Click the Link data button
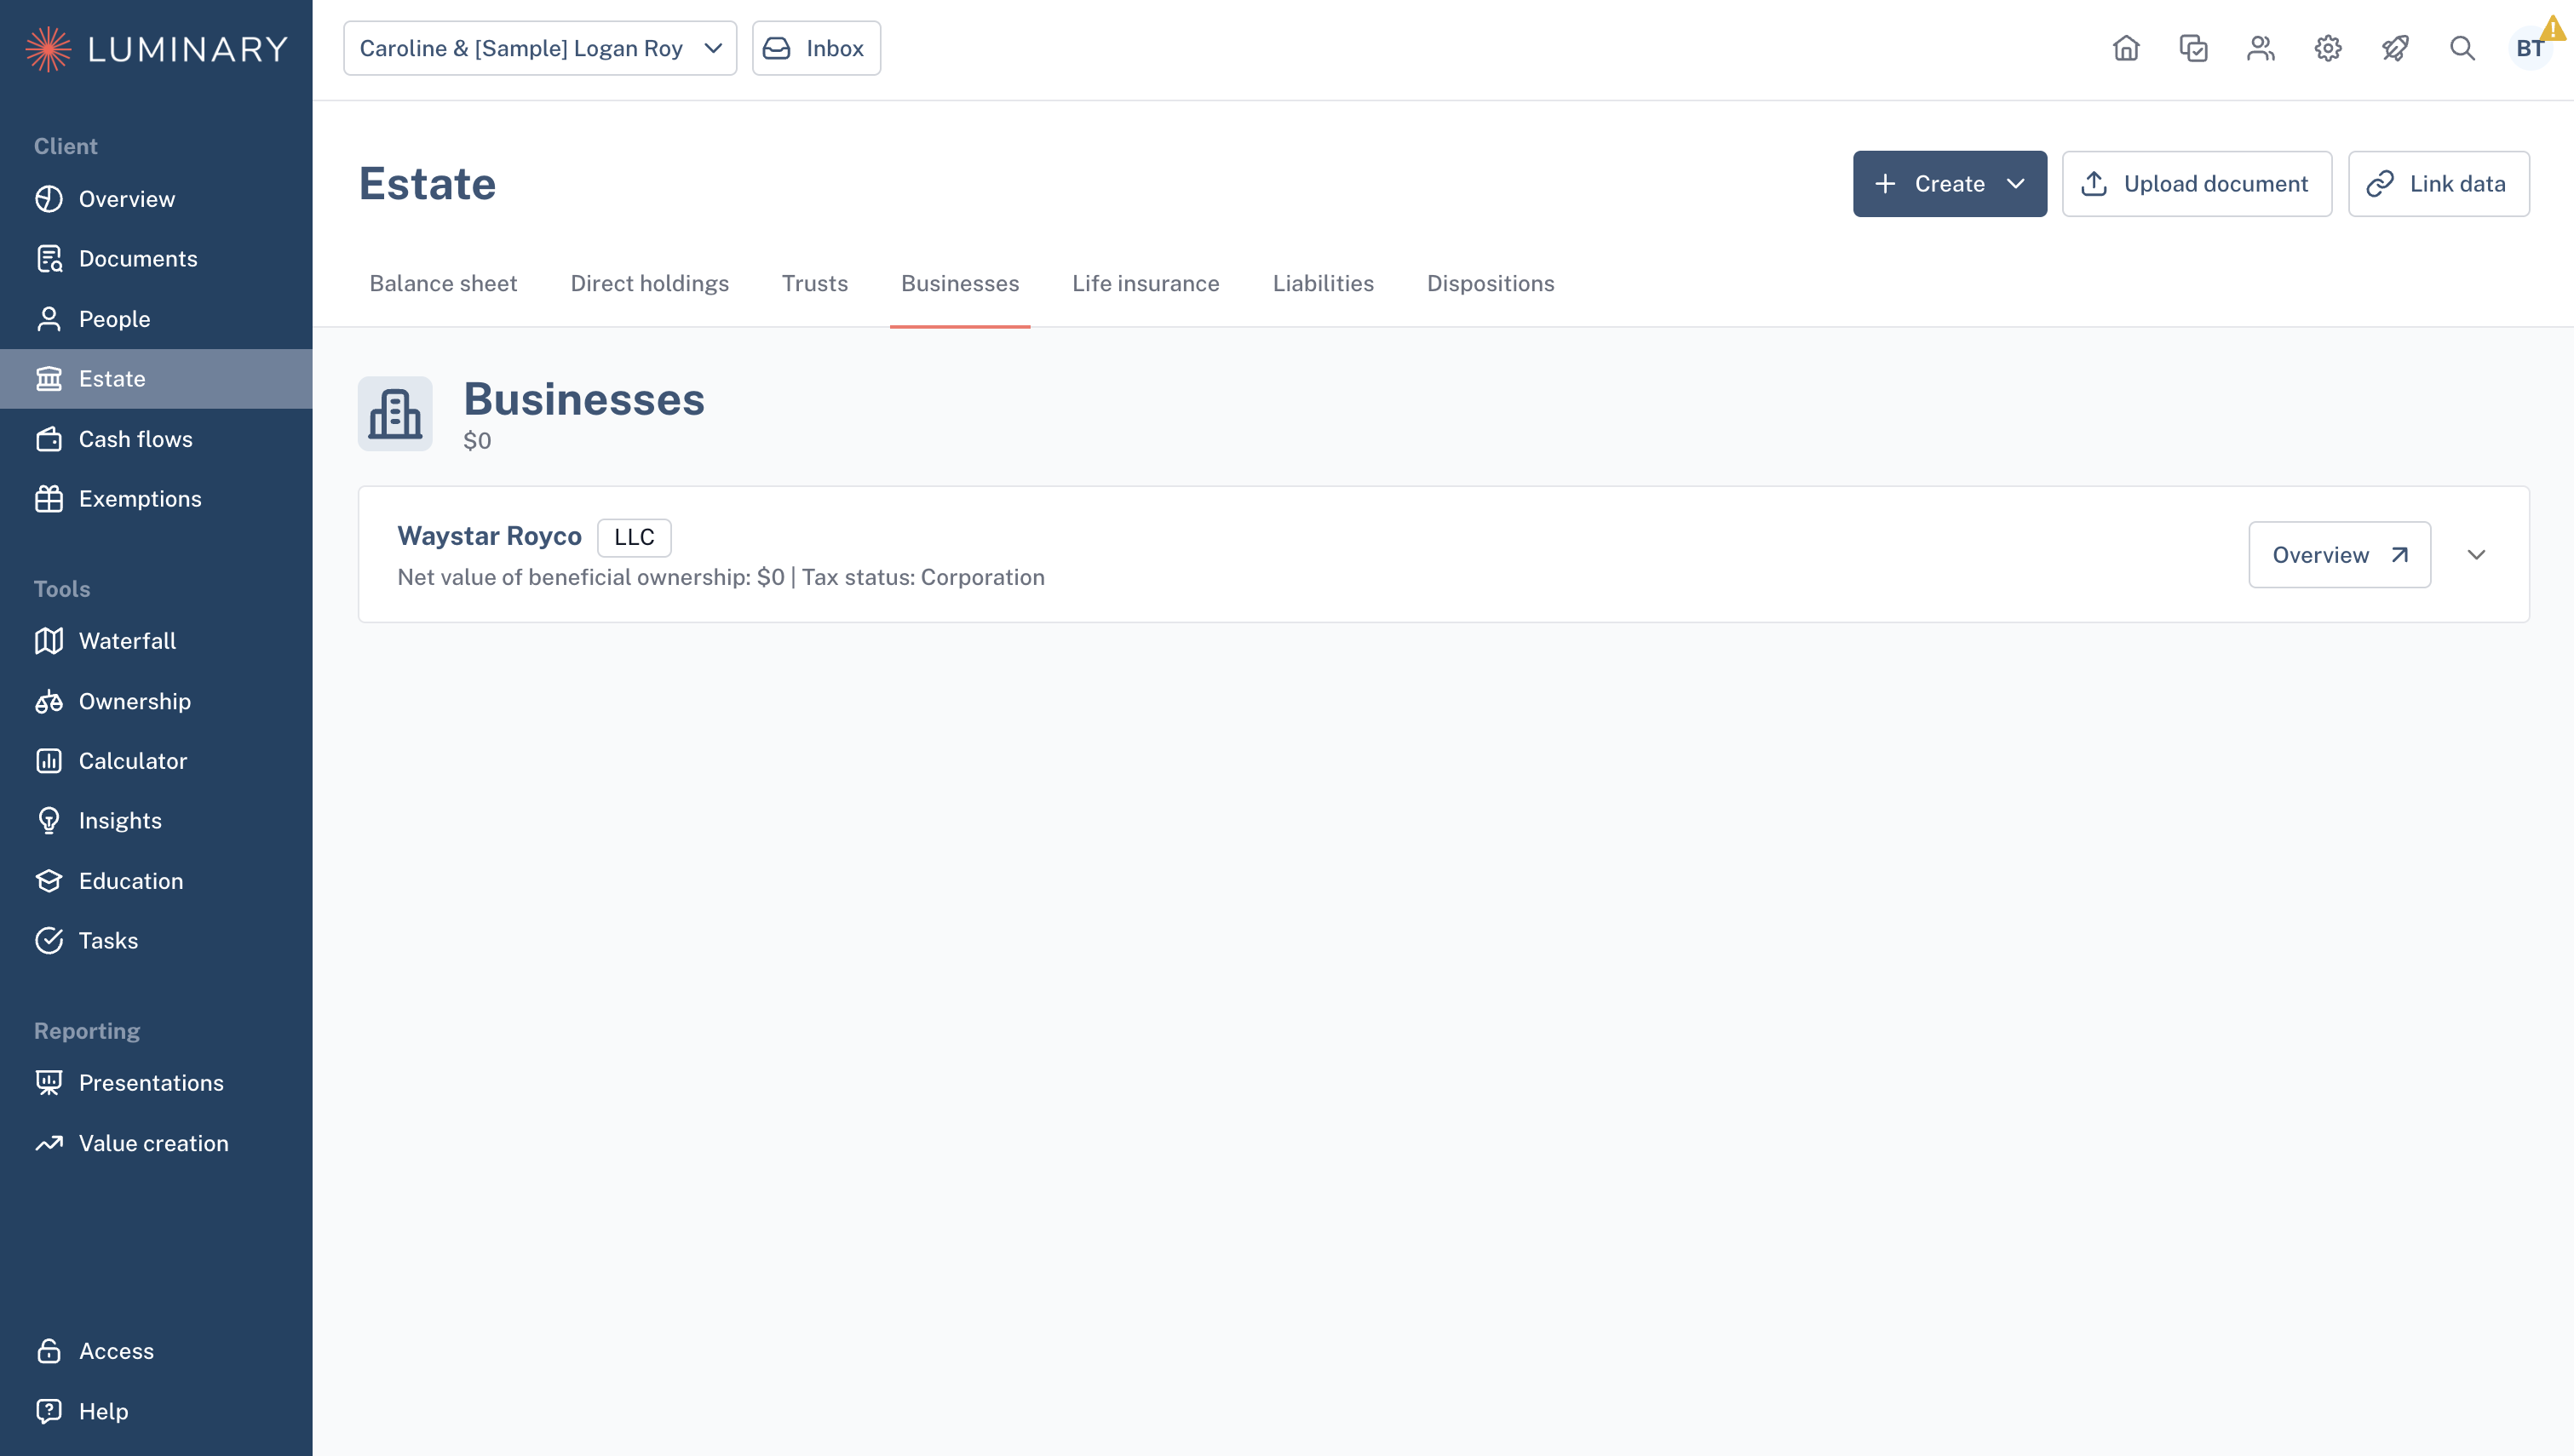2574x1456 pixels. point(2438,184)
